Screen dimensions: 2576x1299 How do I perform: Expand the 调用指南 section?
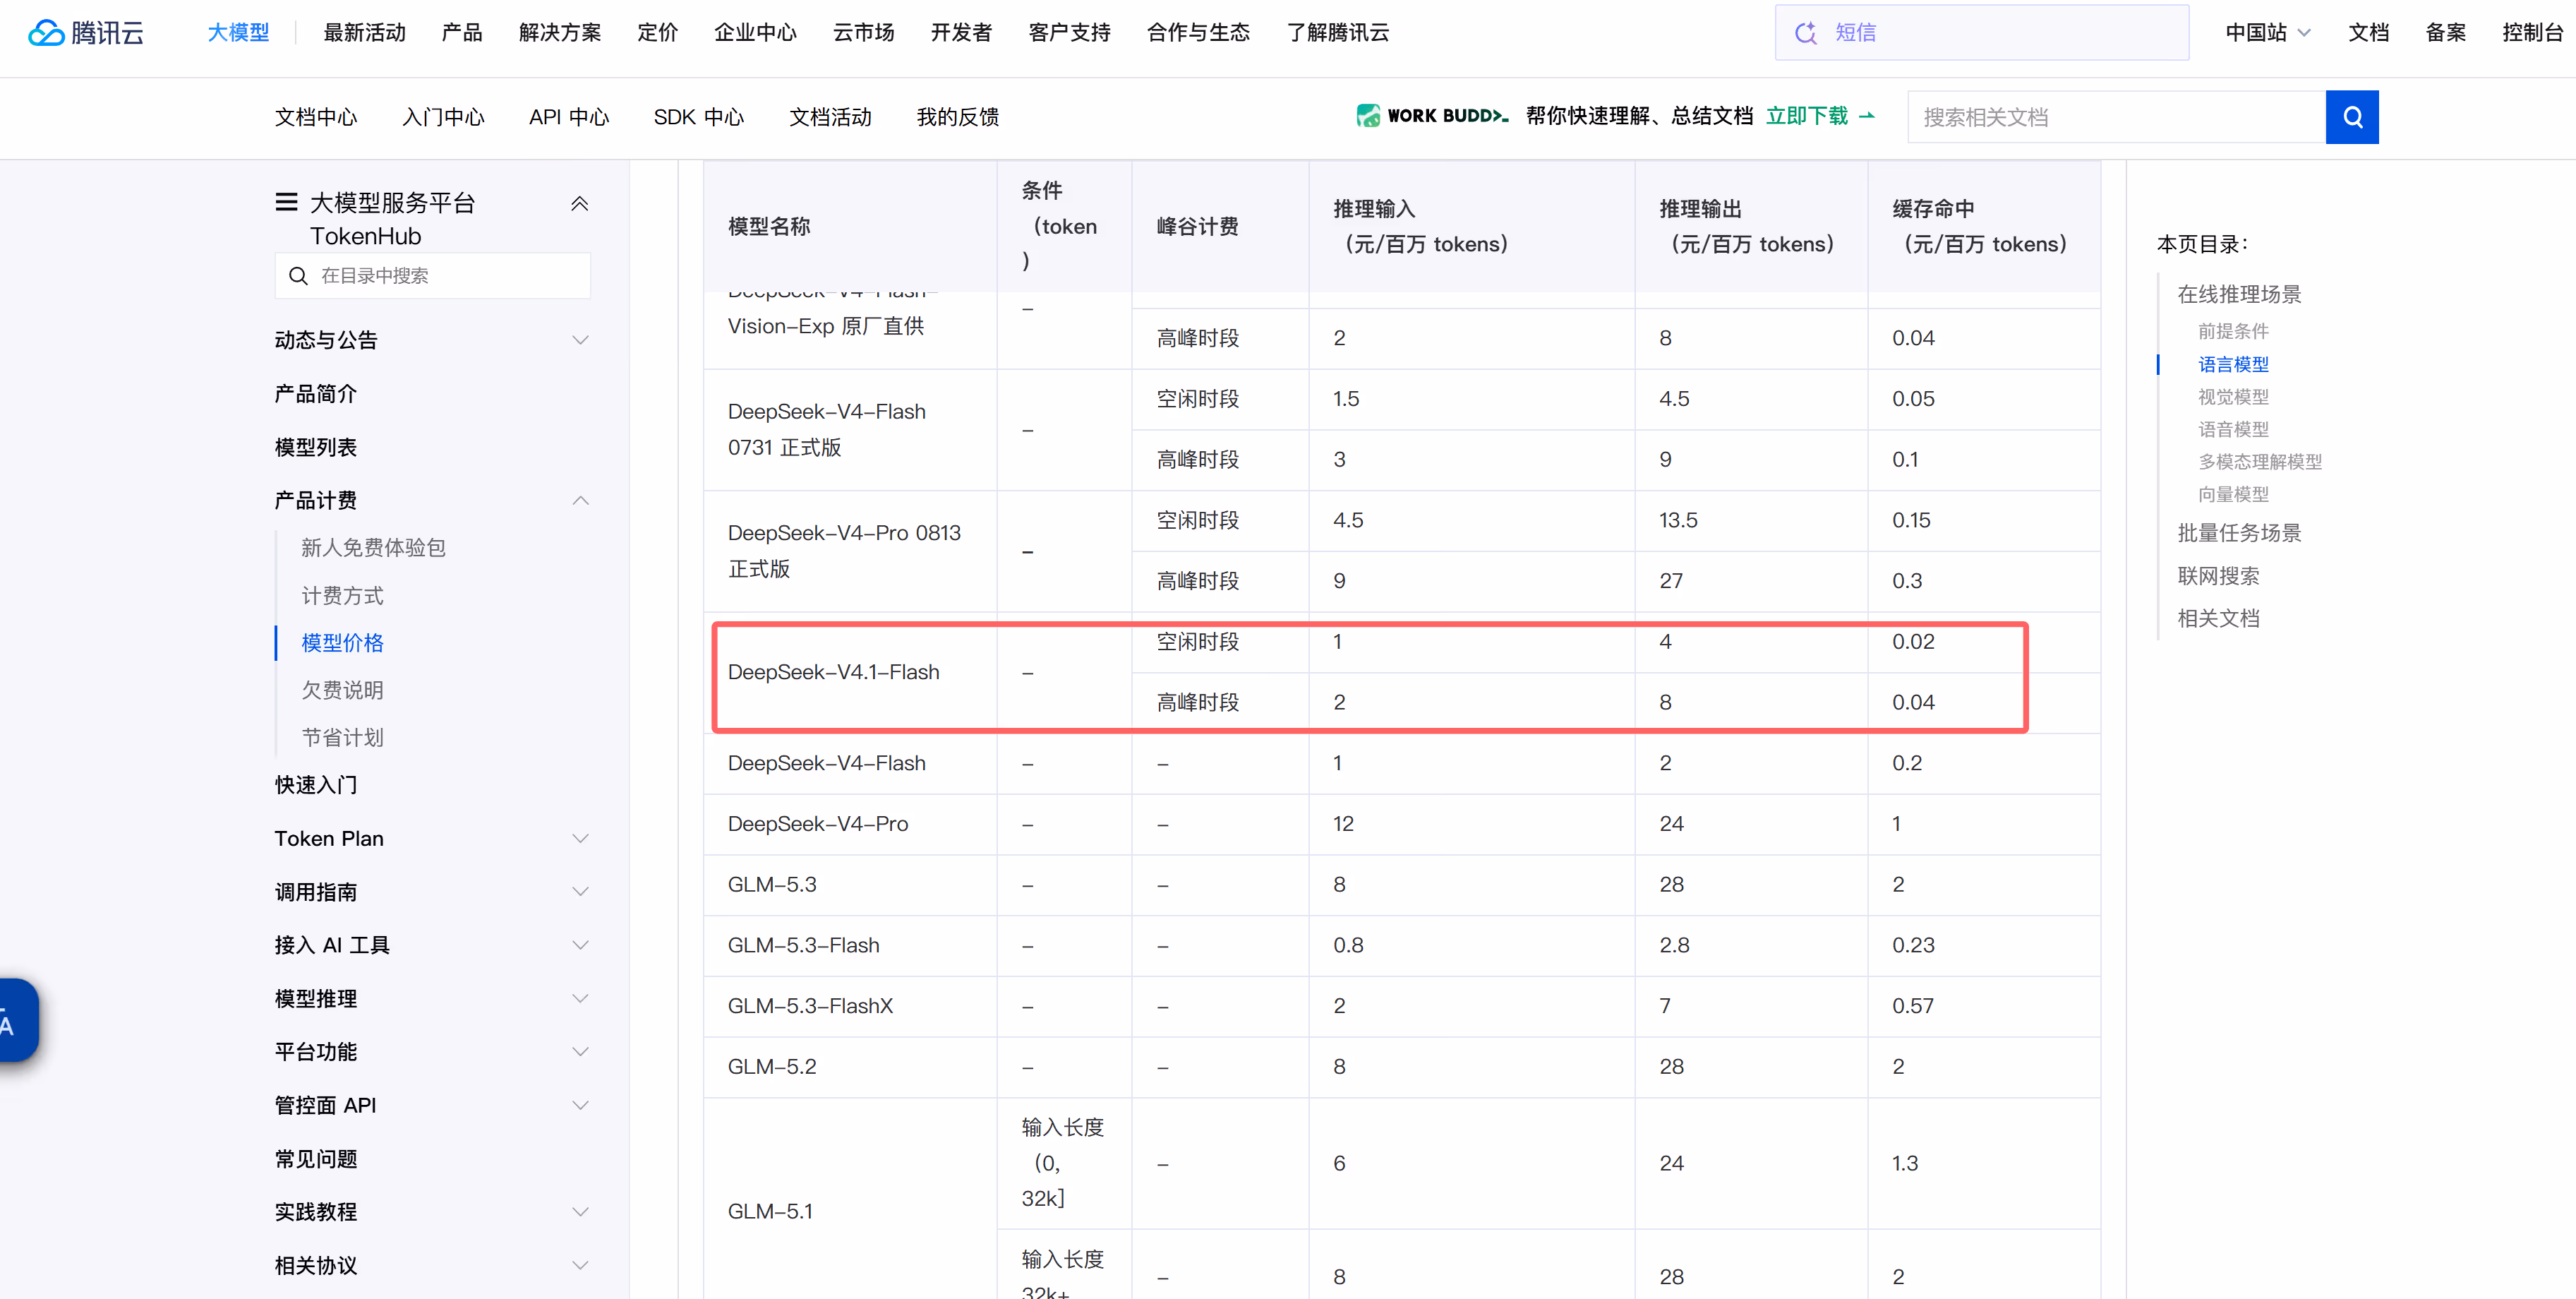(580, 892)
